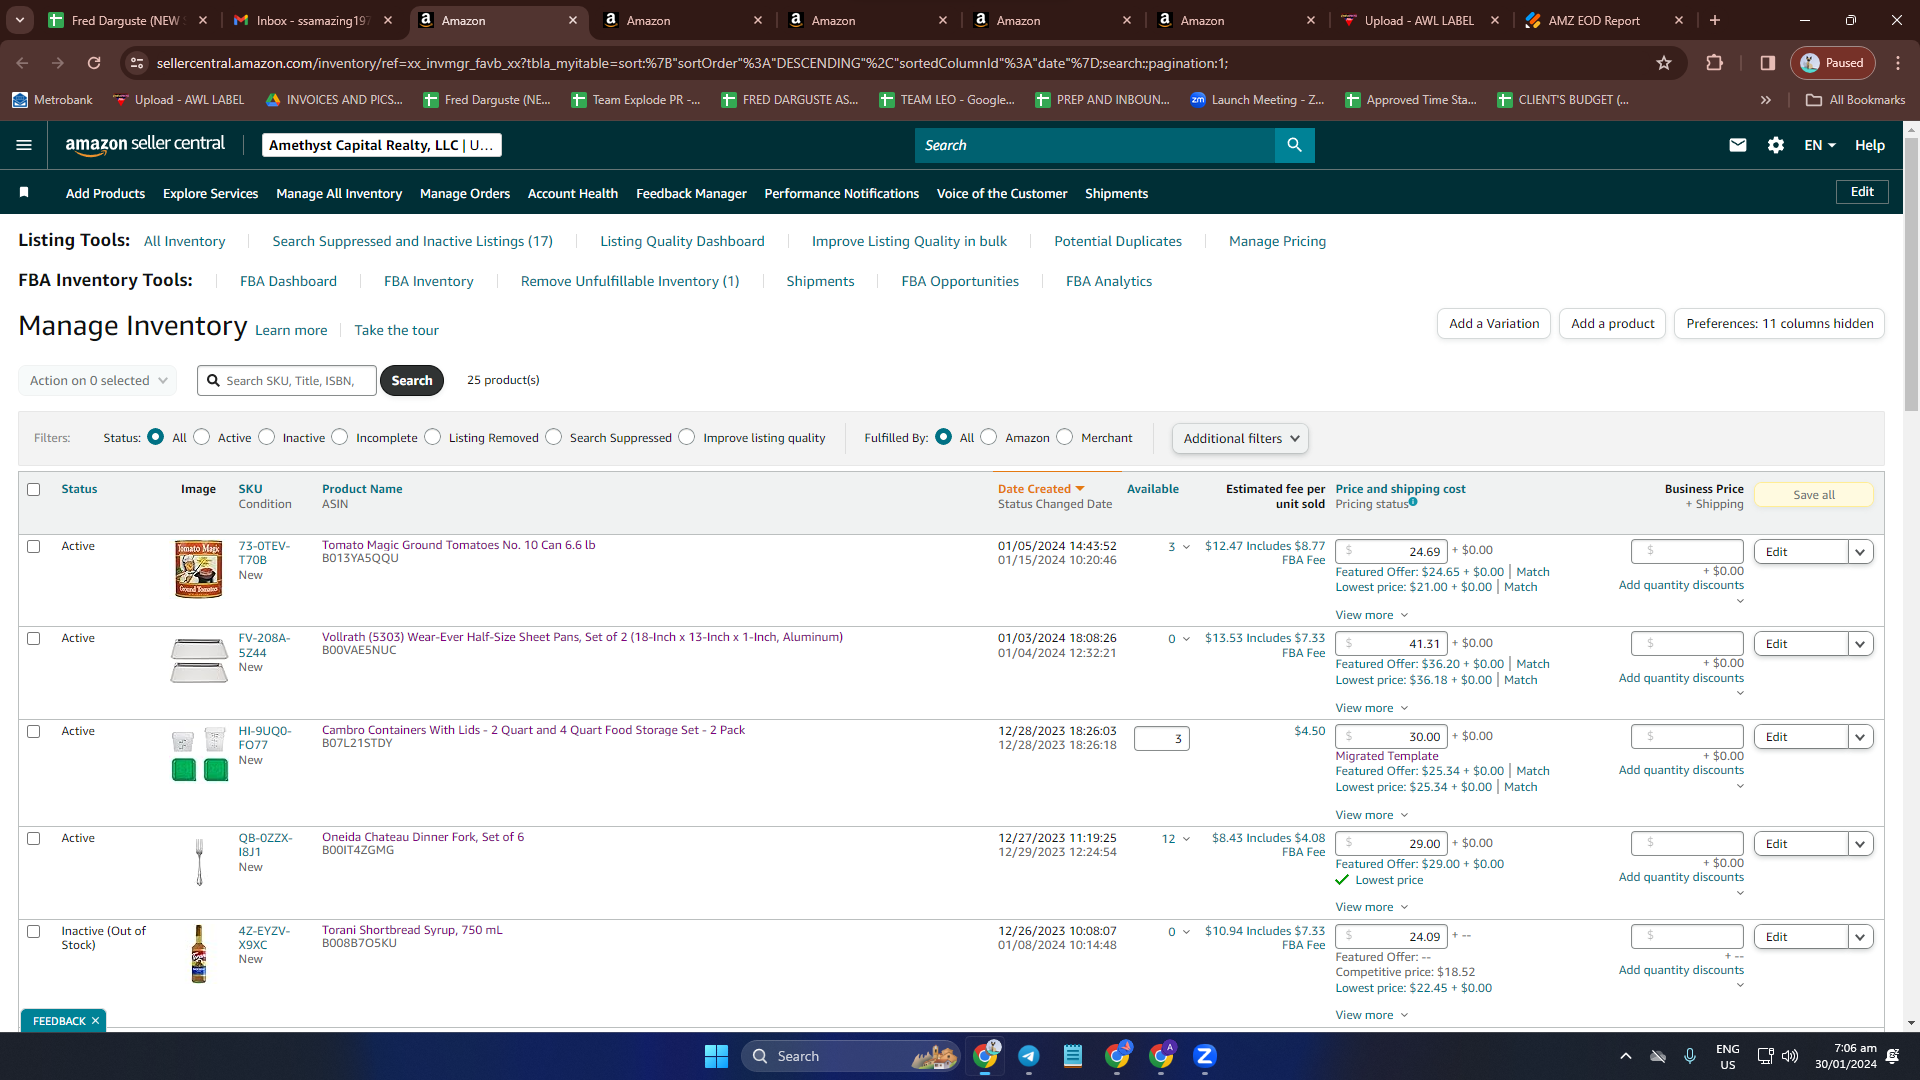
Task: Open Feedback Manager menu item
Action: pos(691,193)
